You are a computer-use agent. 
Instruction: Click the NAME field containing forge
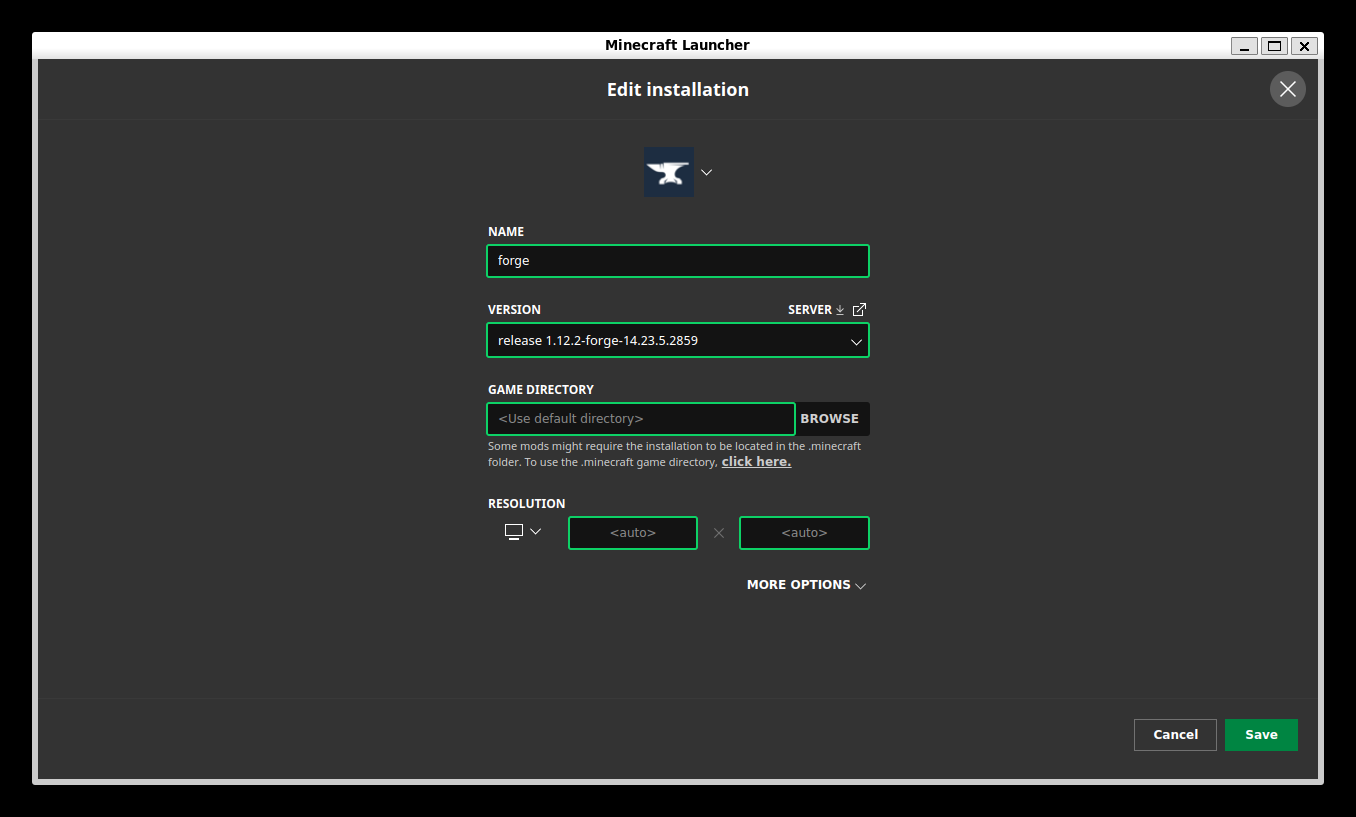click(678, 261)
